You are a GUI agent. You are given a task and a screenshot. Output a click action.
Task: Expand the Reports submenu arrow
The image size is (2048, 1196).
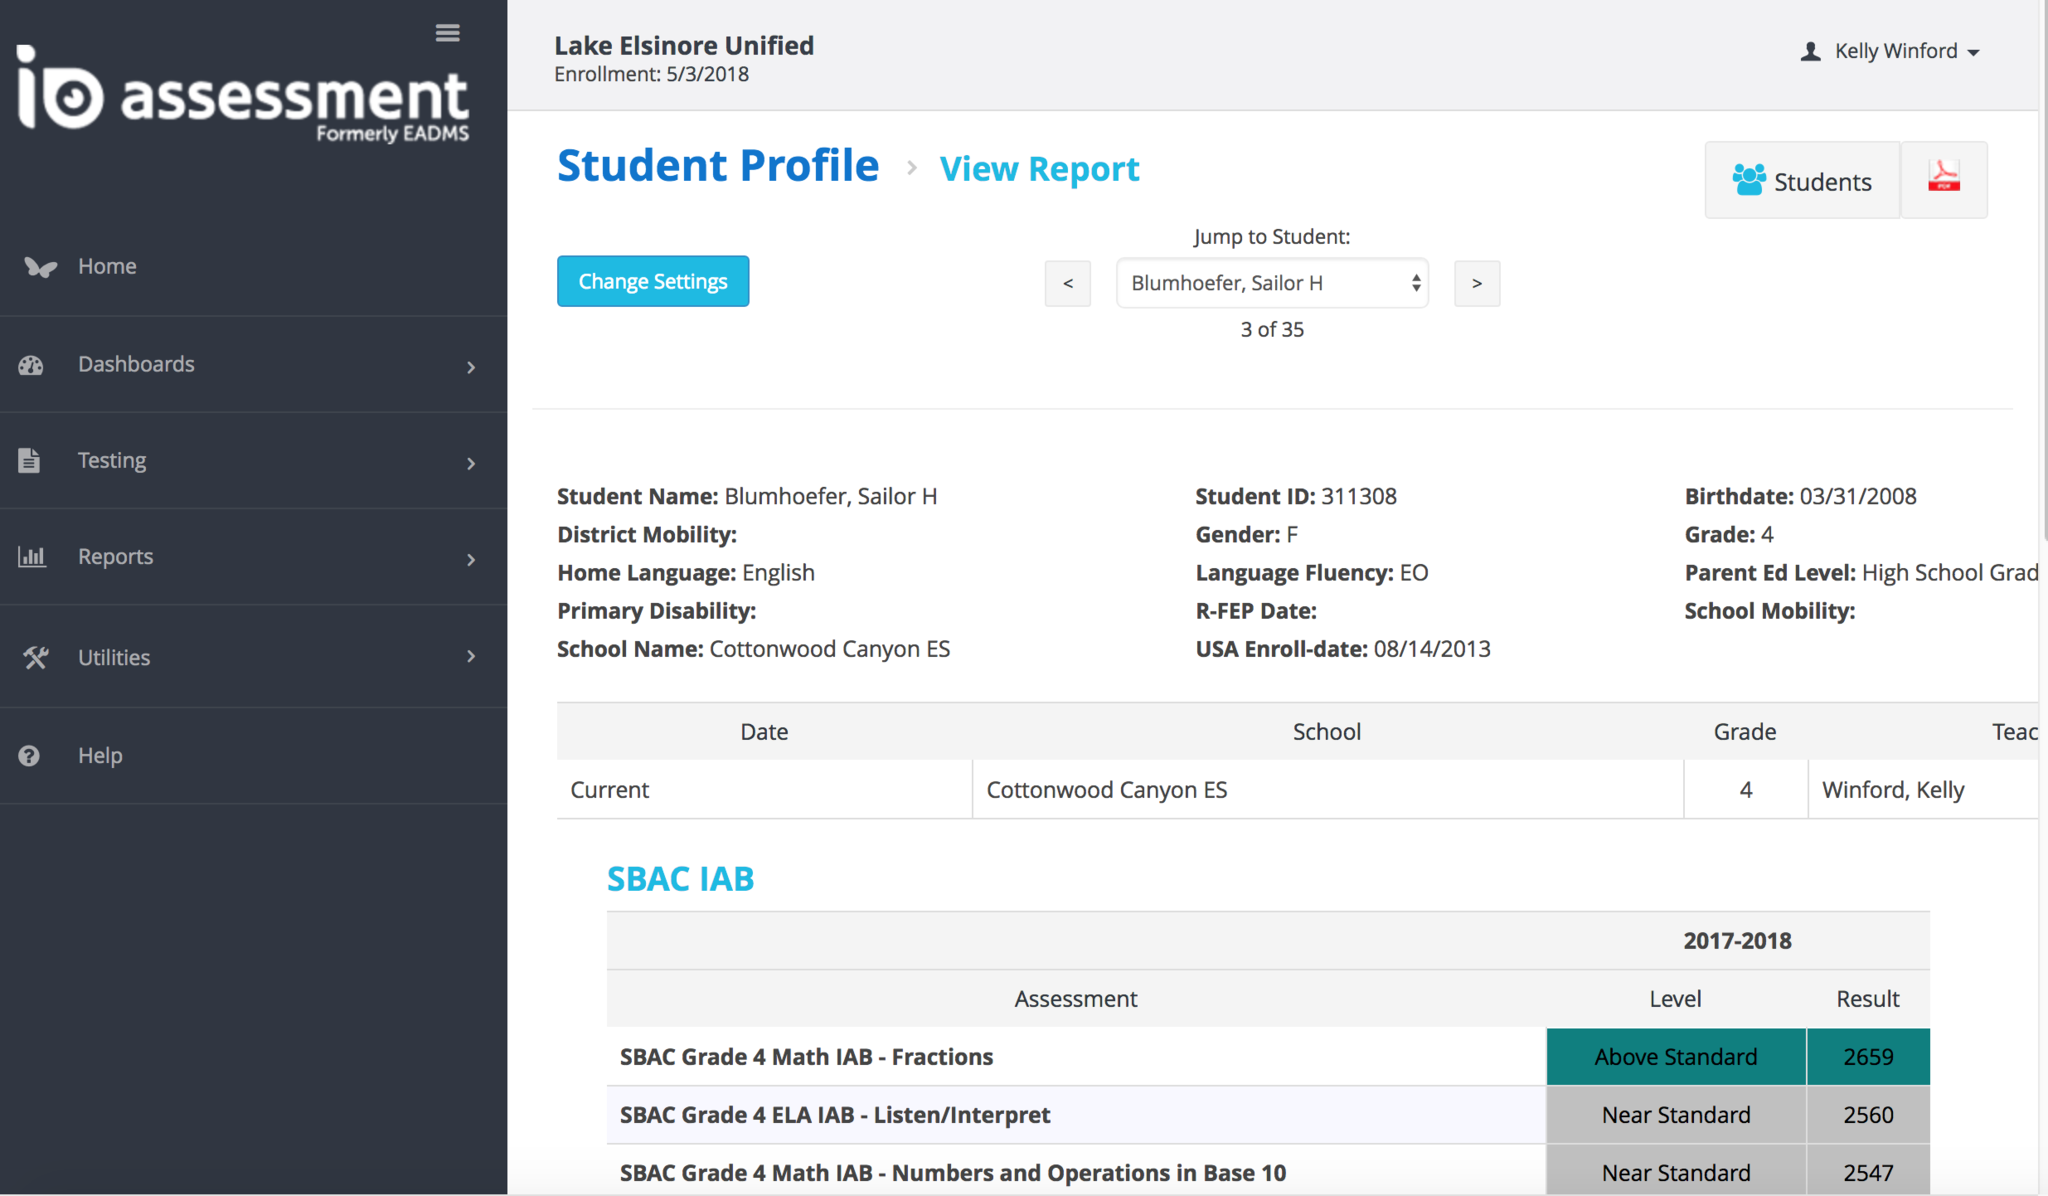[471, 559]
